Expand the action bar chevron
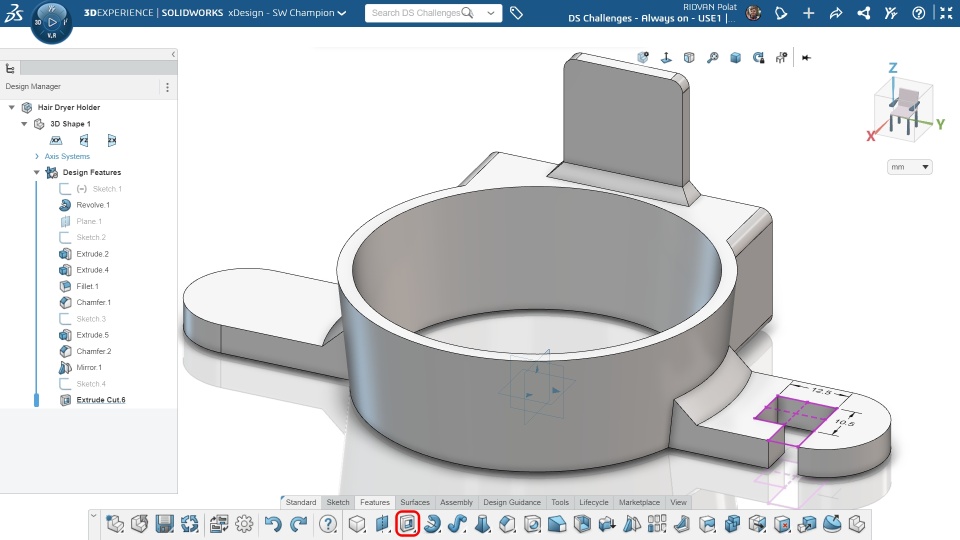960x540 pixels. tap(94, 516)
